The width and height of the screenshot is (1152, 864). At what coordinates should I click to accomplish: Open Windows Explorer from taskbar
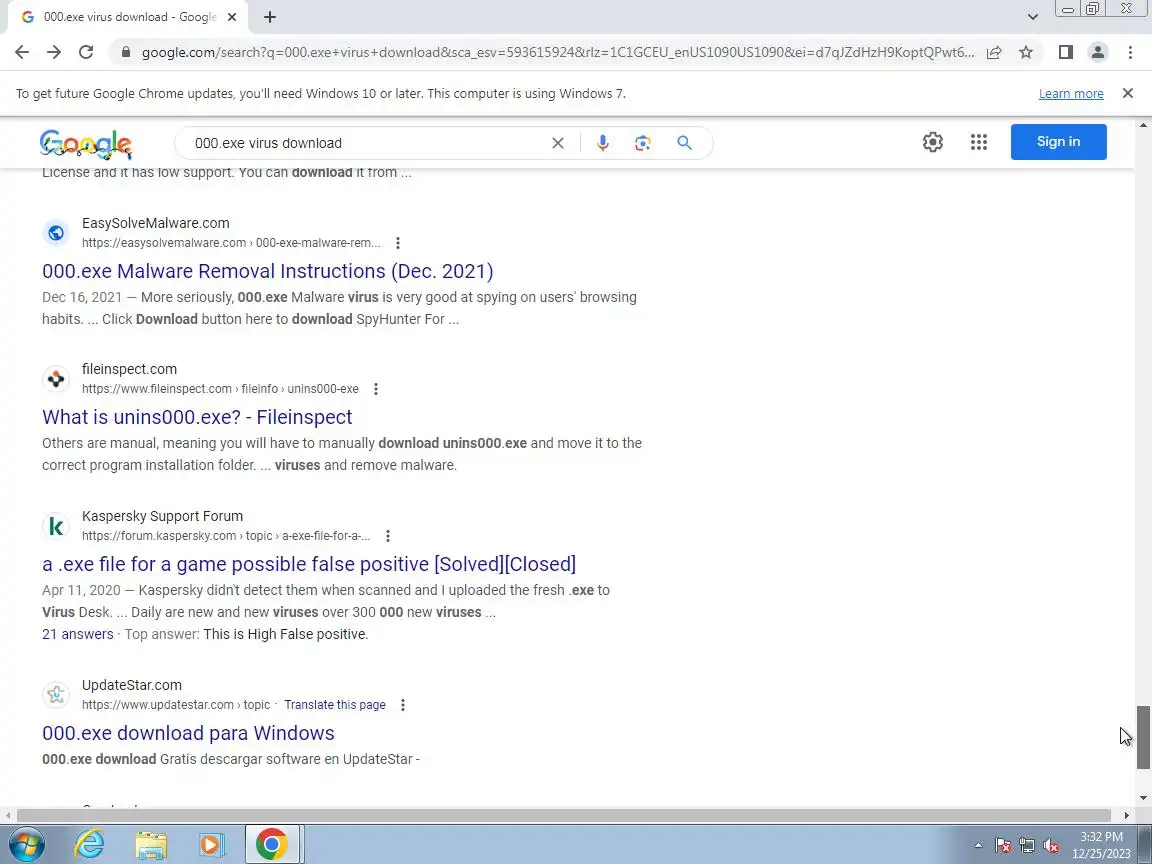[151, 844]
